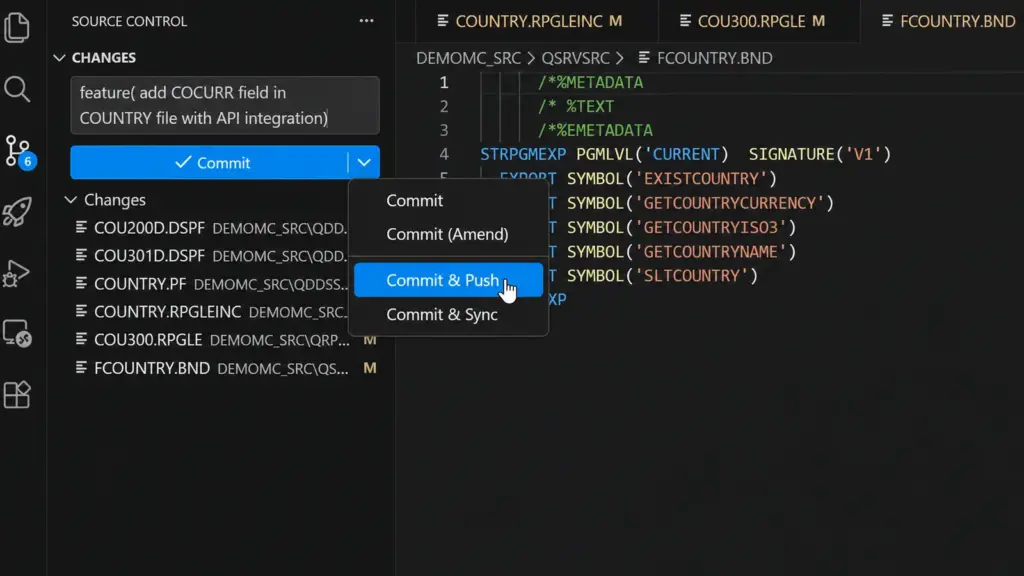
Task: Click file icon beside COUNTRY.PF
Action: (x=81, y=283)
